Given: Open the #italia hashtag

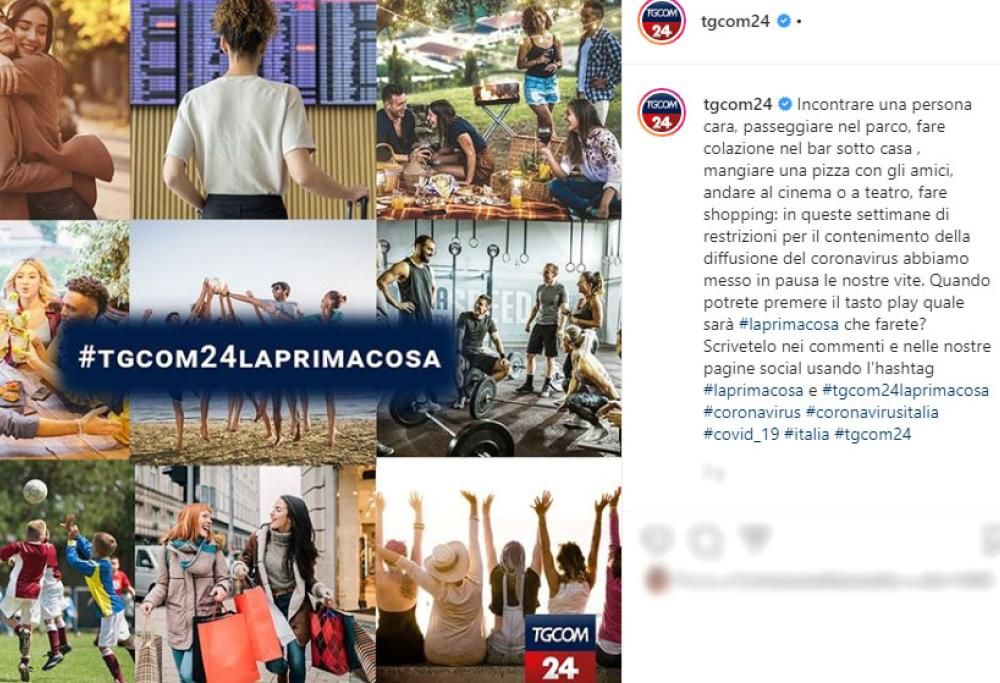Looking at the screenshot, I should 807,434.
